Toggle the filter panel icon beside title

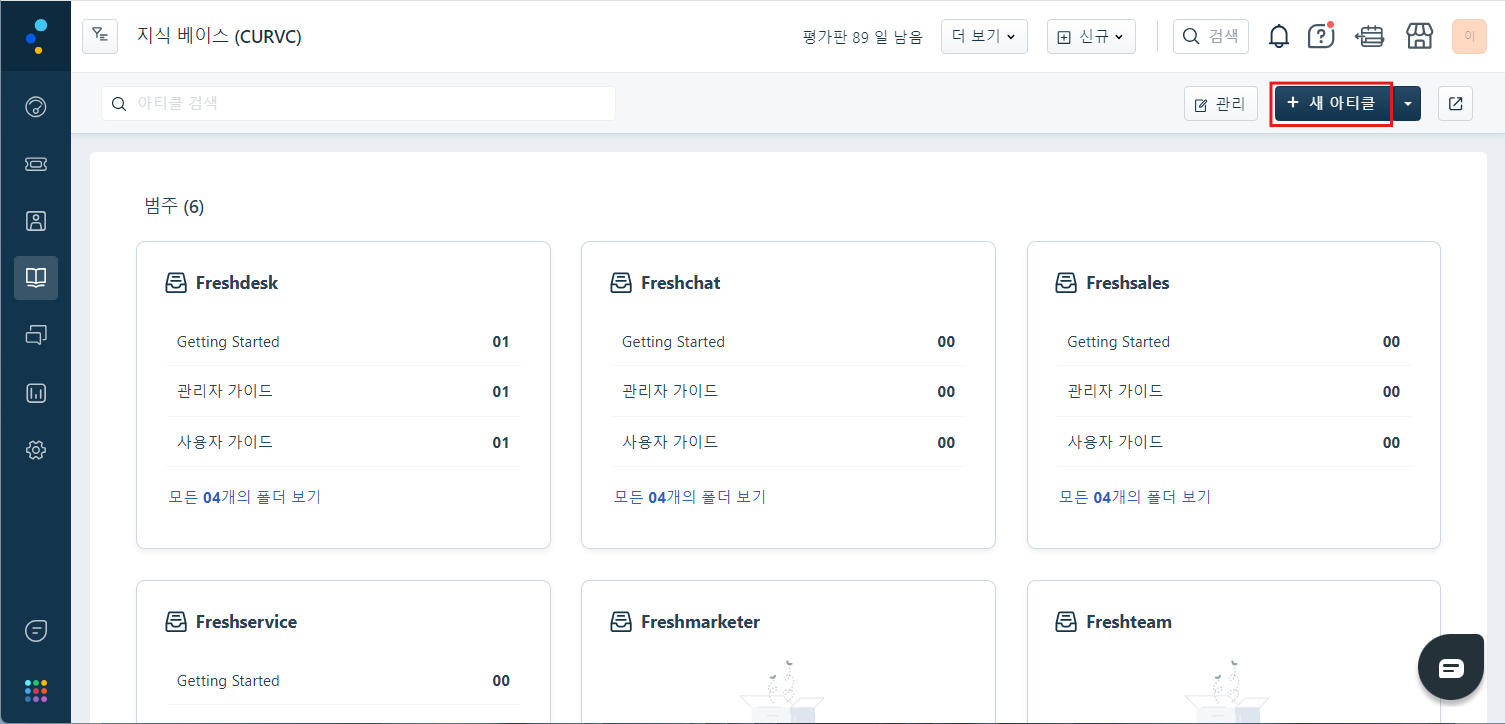100,36
